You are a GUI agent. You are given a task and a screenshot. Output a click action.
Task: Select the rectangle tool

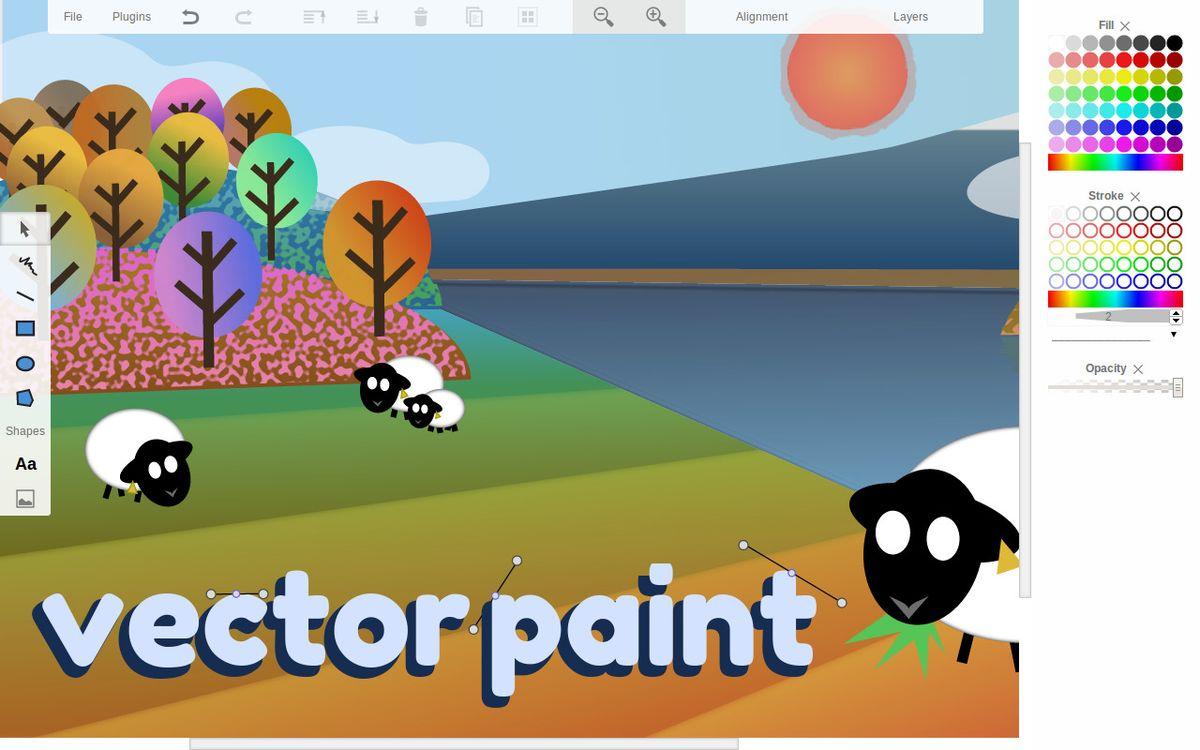click(x=25, y=329)
